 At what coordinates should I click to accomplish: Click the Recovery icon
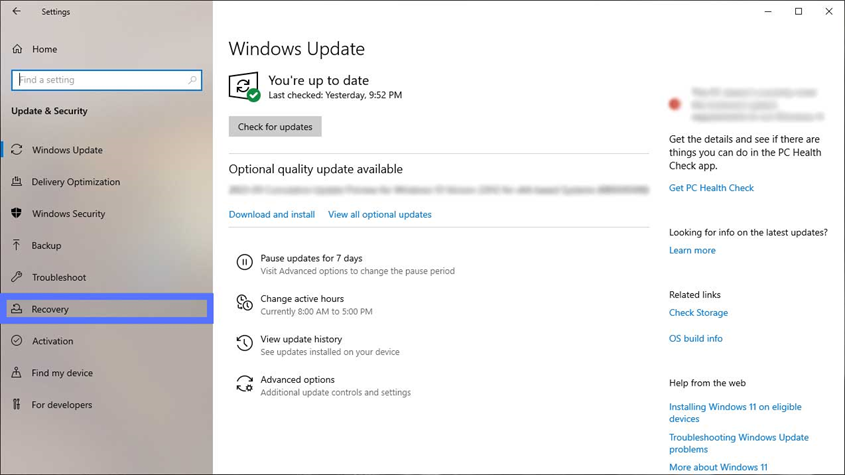(17, 309)
